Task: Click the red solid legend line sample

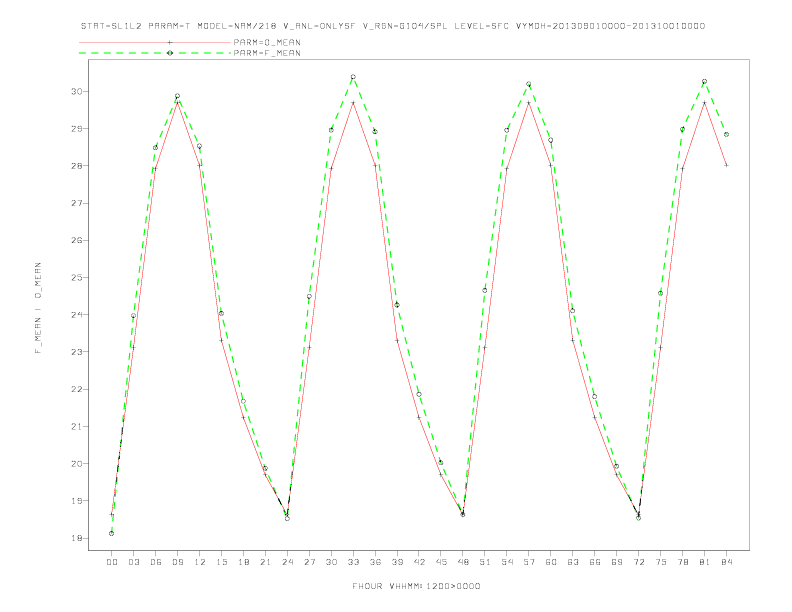Action: click(155, 42)
